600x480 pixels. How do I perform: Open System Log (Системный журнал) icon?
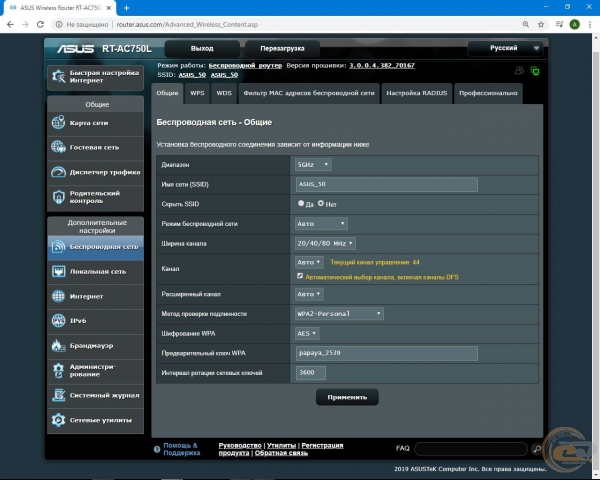click(x=59, y=395)
